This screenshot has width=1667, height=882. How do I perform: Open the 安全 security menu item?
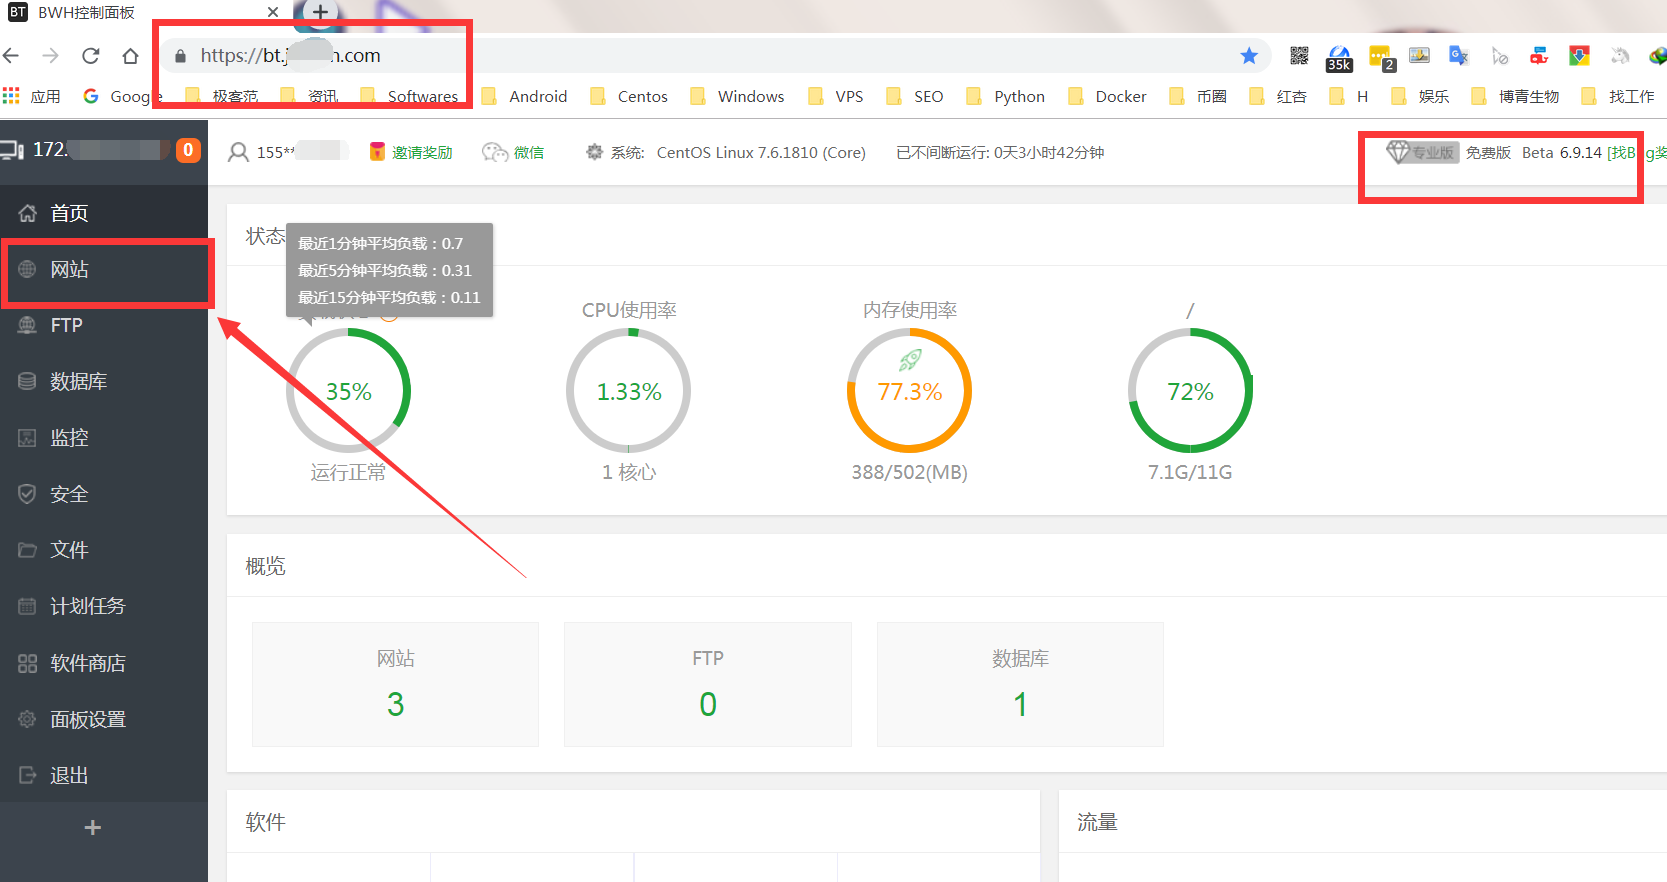[x=104, y=494]
